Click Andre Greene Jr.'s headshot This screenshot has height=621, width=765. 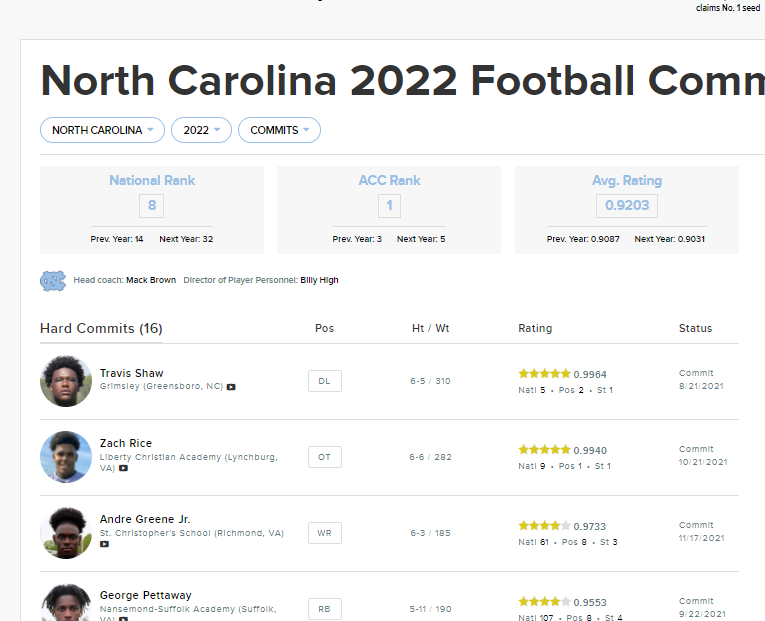click(x=66, y=533)
